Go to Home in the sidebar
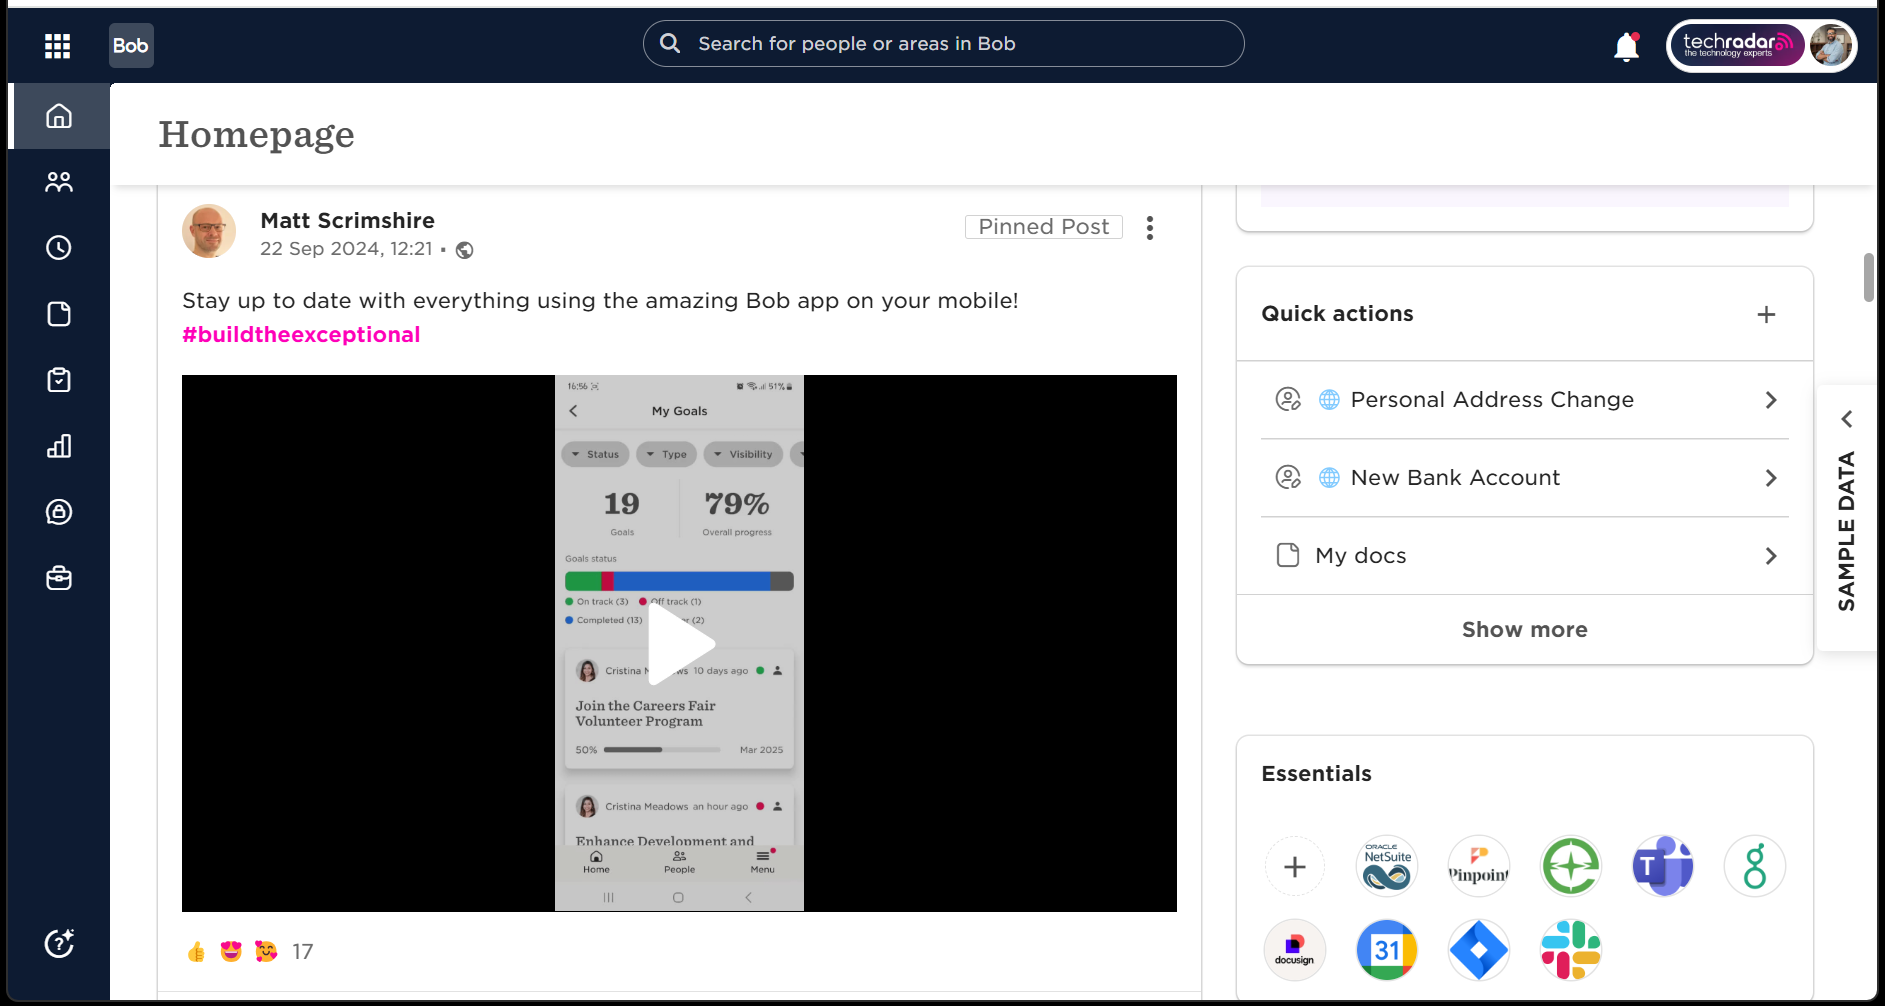Image resolution: width=1885 pixels, height=1006 pixels. point(59,116)
